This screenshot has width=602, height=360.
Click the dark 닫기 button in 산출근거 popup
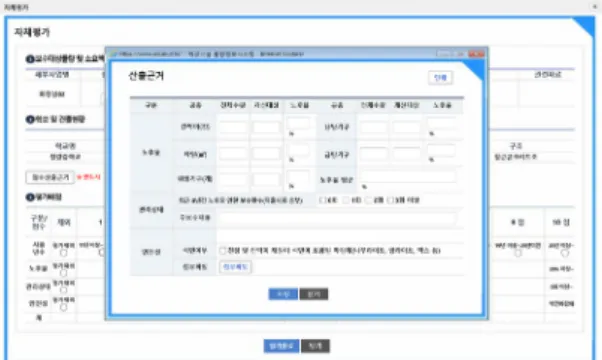[314, 294]
